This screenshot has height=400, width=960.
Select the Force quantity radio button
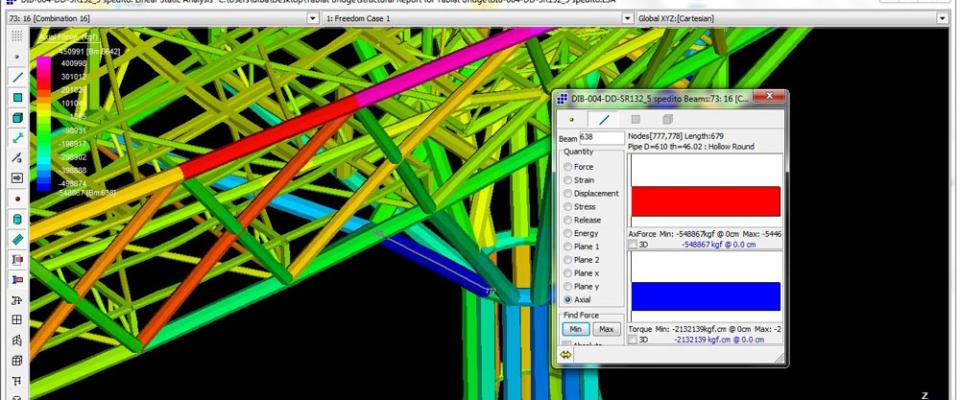tap(569, 167)
